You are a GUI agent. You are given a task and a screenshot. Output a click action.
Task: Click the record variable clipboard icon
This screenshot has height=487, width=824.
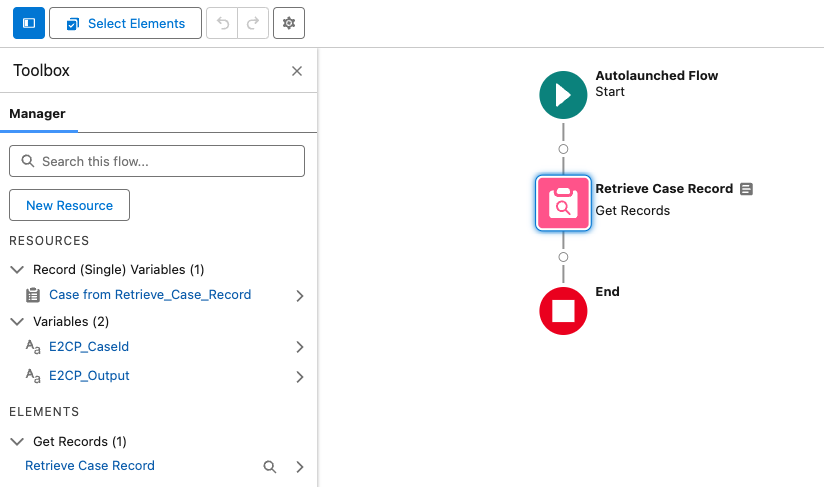pyautogui.click(x=33, y=295)
